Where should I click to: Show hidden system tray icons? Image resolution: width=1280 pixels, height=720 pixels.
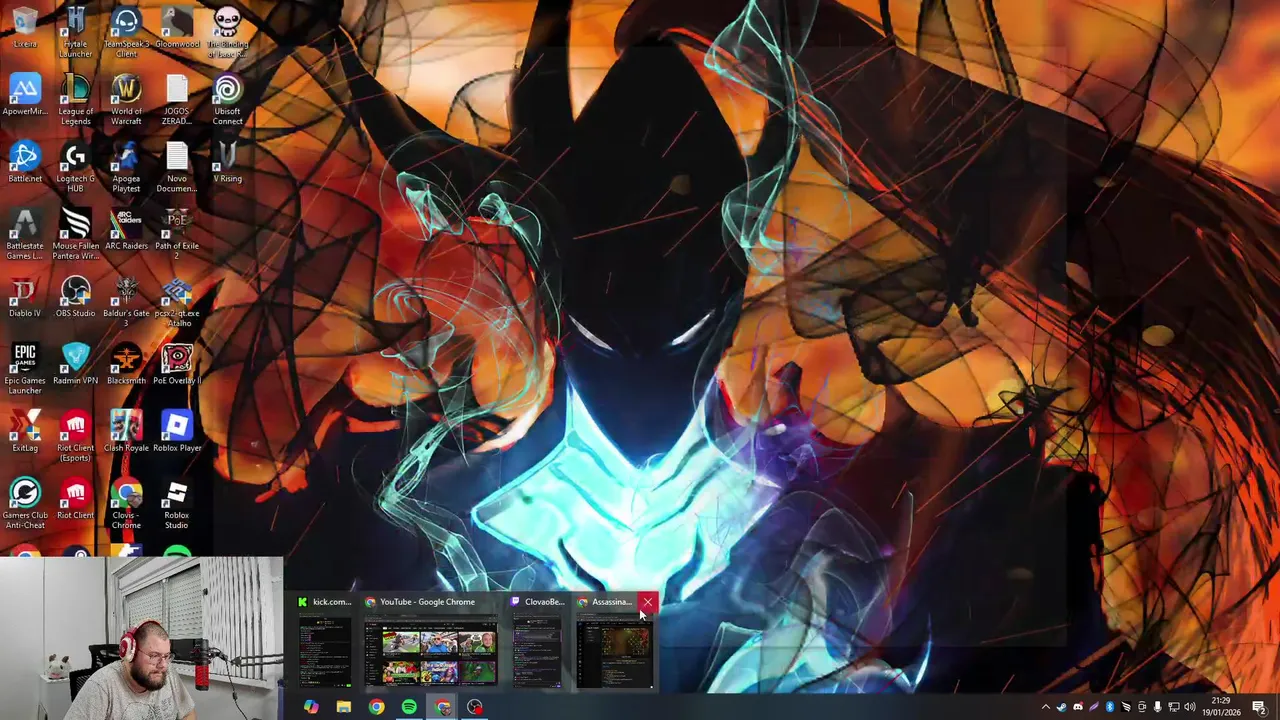(1046, 707)
